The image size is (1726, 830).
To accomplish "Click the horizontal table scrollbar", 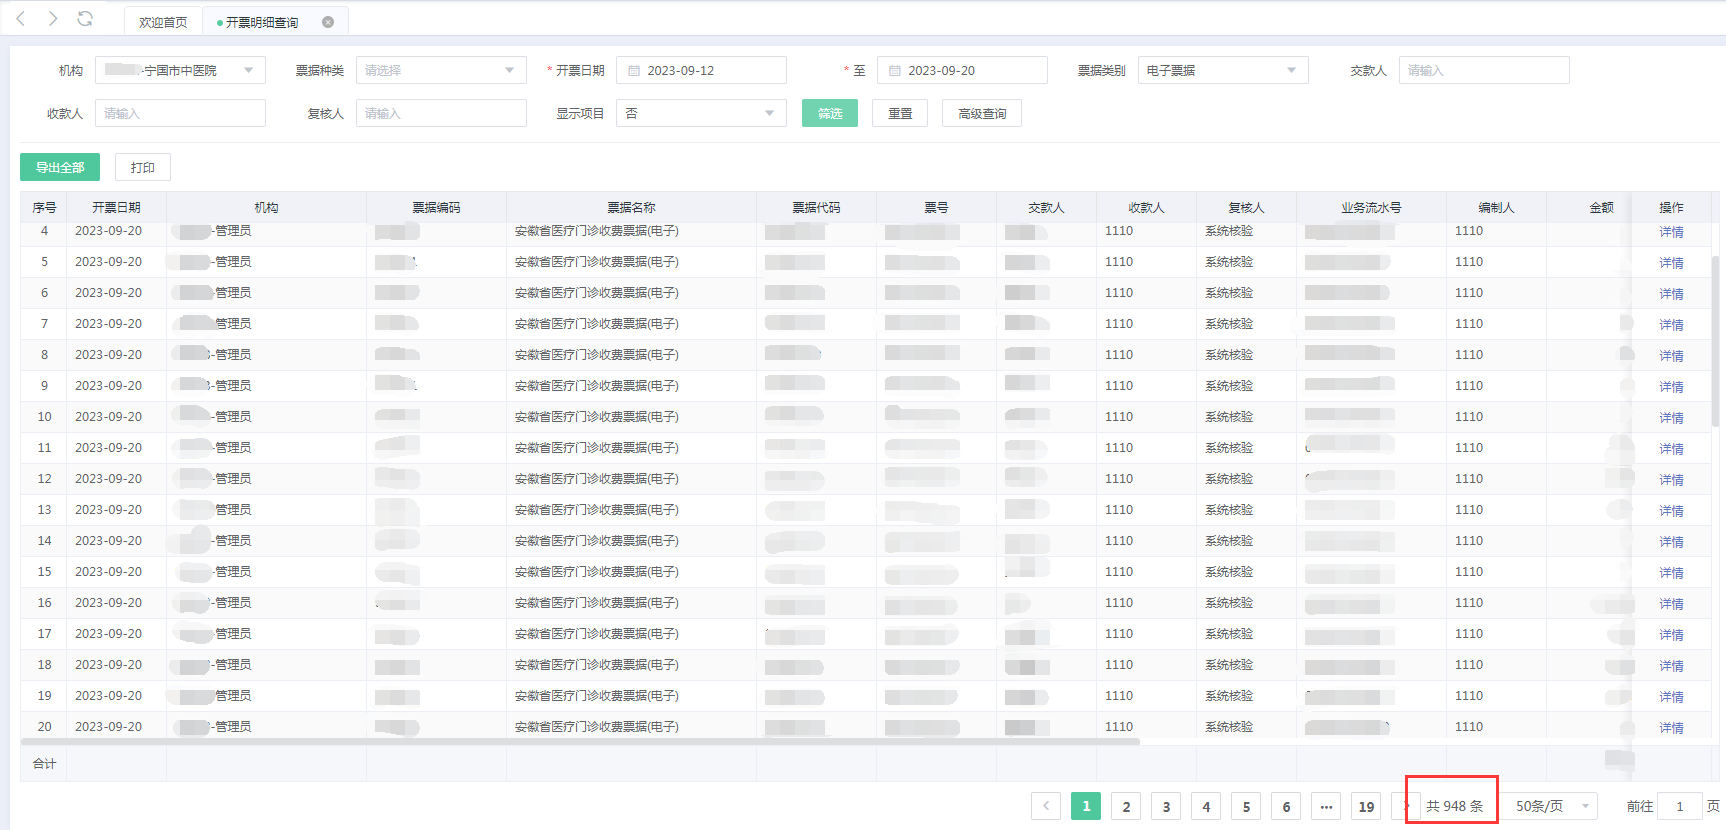I will 580,742.
